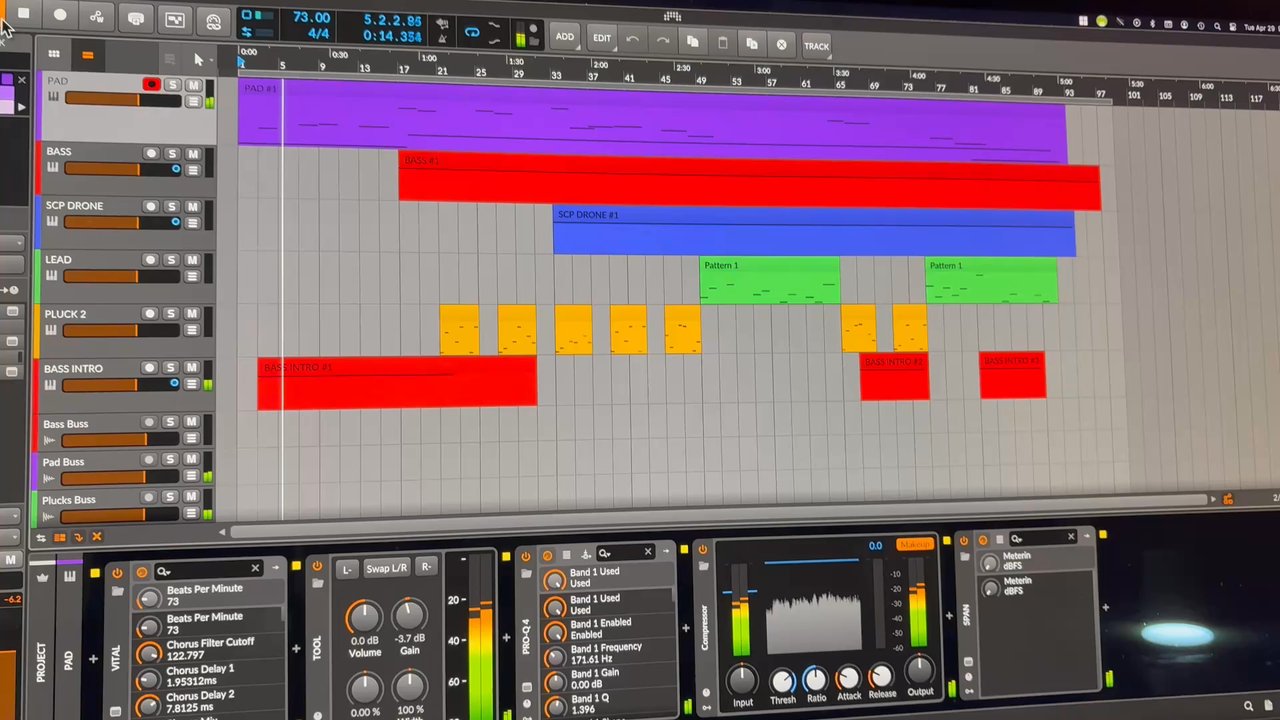
Task: Toggle TOOL device power button
Action: pyautogui.click(x=317, y=566)
